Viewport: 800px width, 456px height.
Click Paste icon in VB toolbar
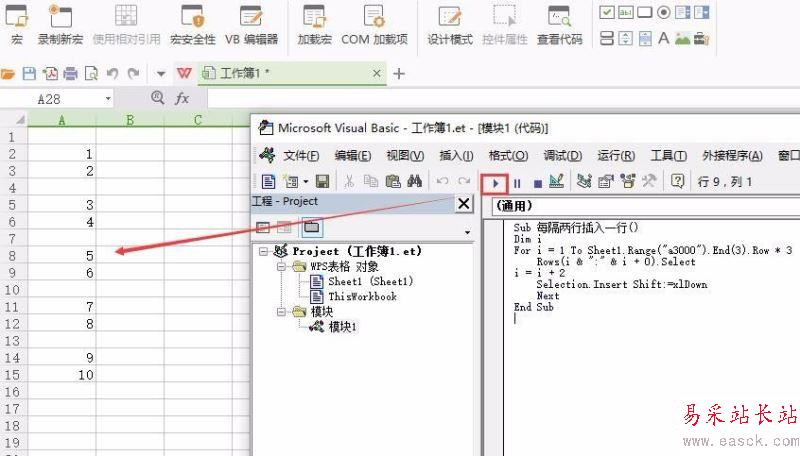pyautogui.click(x=392, y=181)
